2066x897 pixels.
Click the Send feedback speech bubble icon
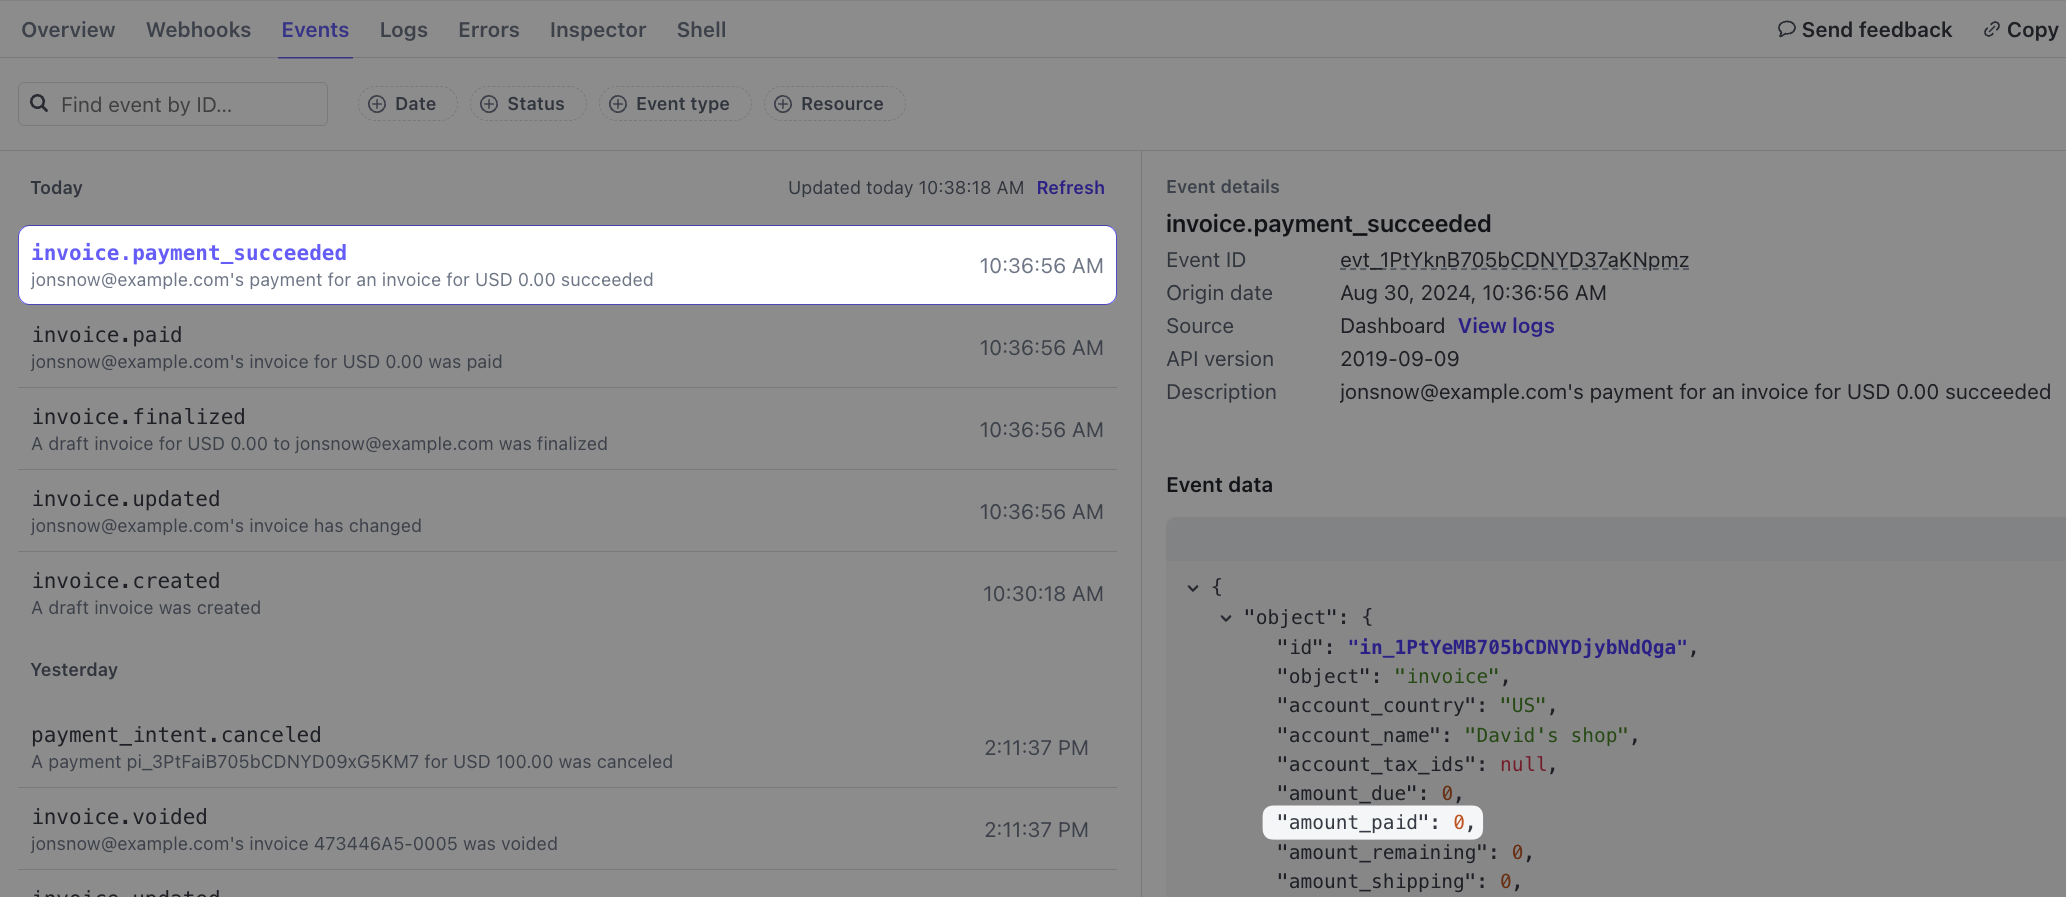(x=1786, y=30)
